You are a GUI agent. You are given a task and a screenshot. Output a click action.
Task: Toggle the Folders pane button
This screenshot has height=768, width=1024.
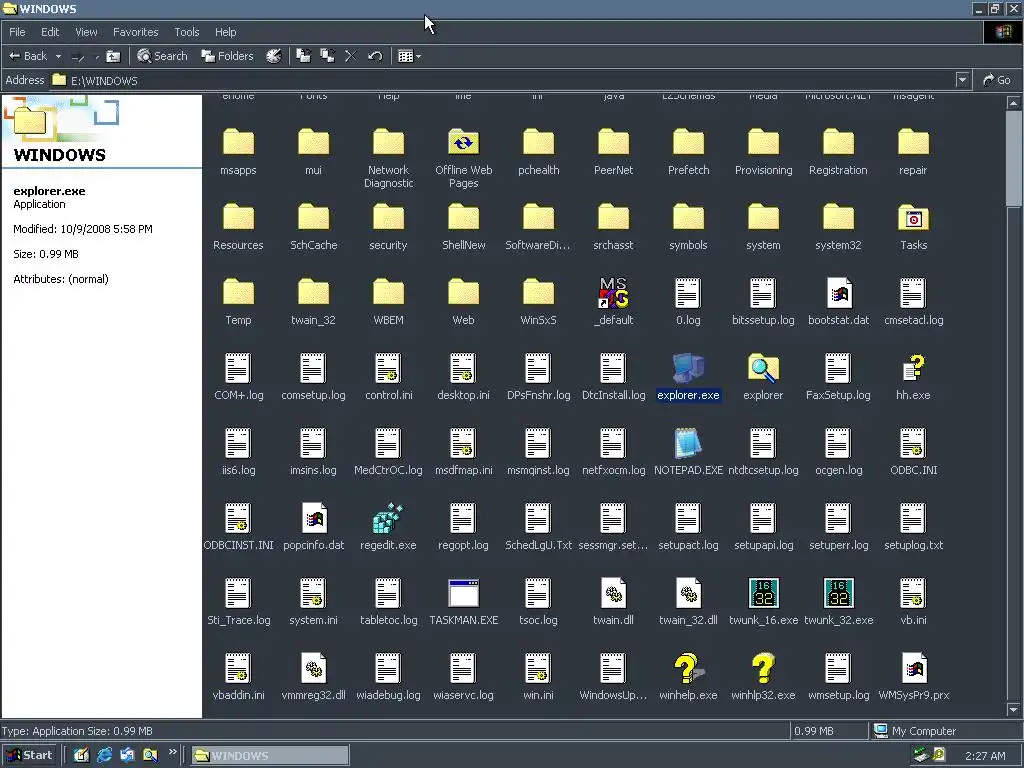pyautogui.click(x=227, y=56)
